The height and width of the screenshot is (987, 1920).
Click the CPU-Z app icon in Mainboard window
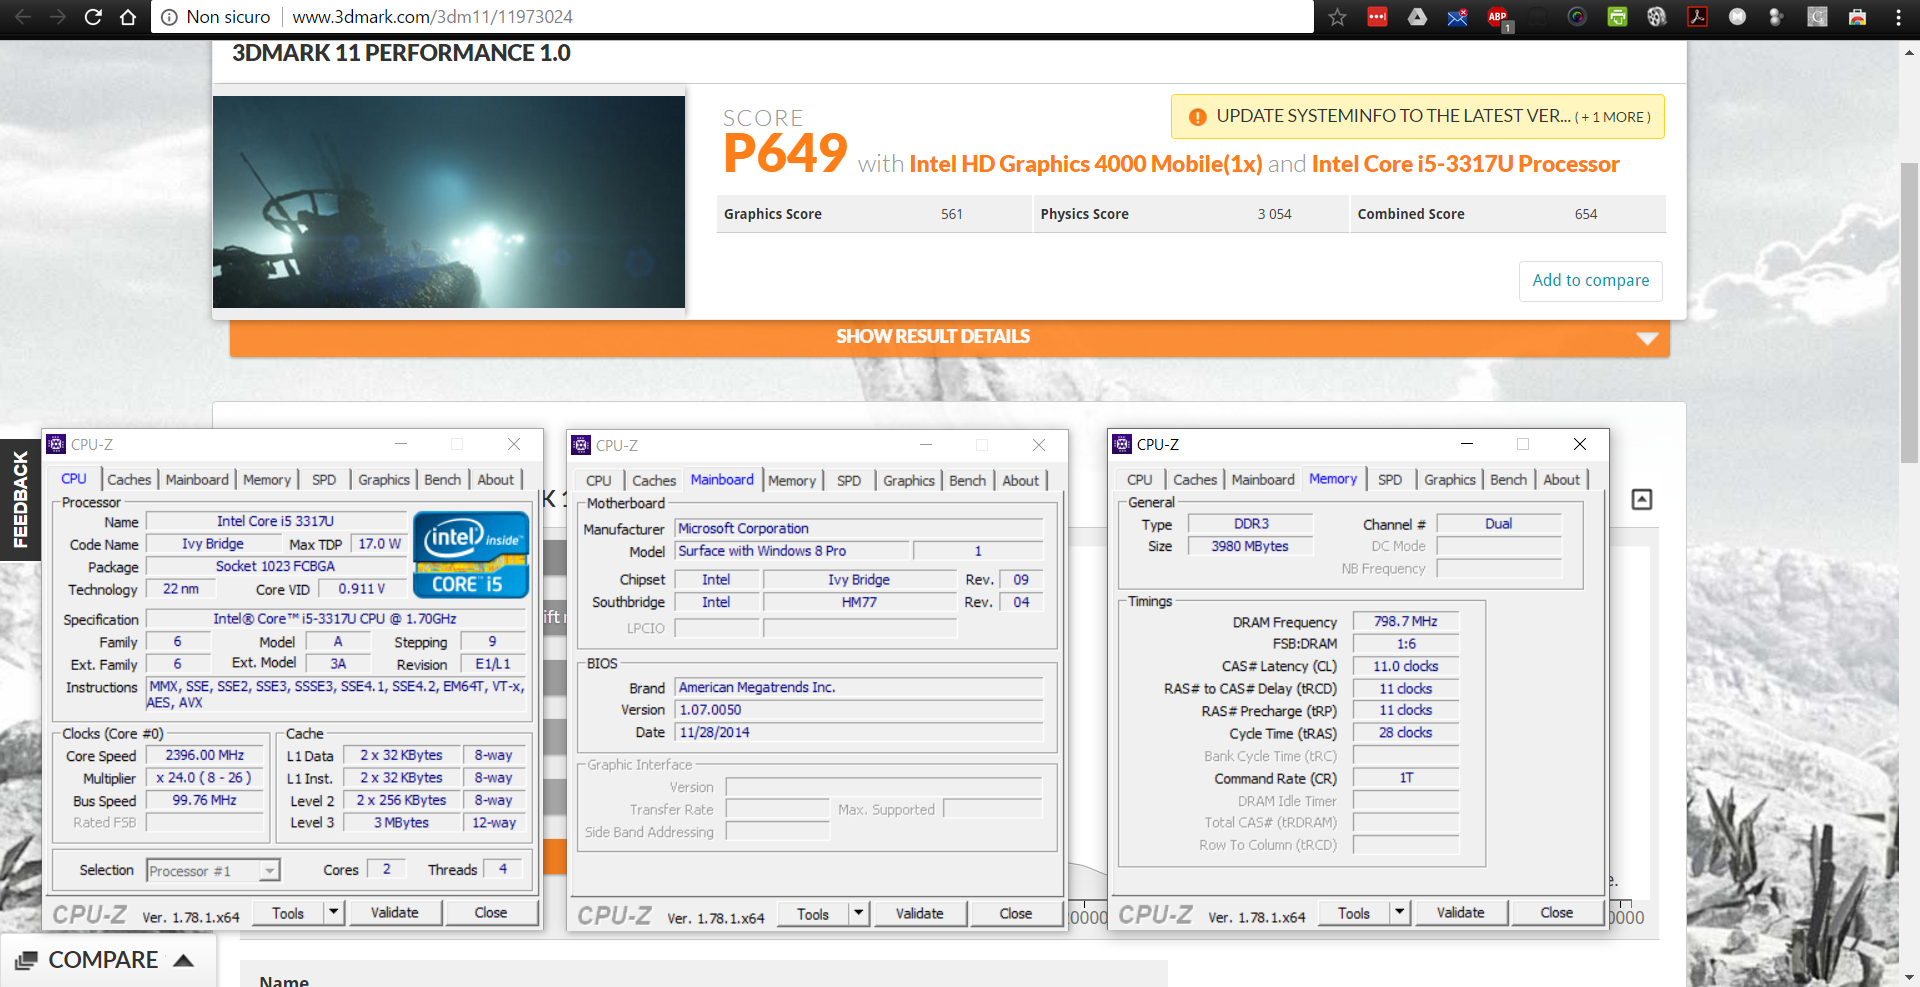coord(581,445)
